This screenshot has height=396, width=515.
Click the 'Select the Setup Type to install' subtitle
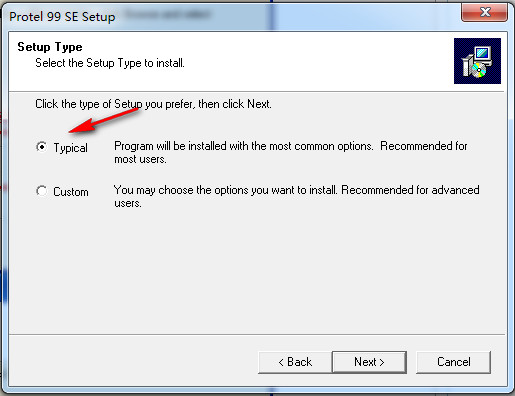point(110,63)
